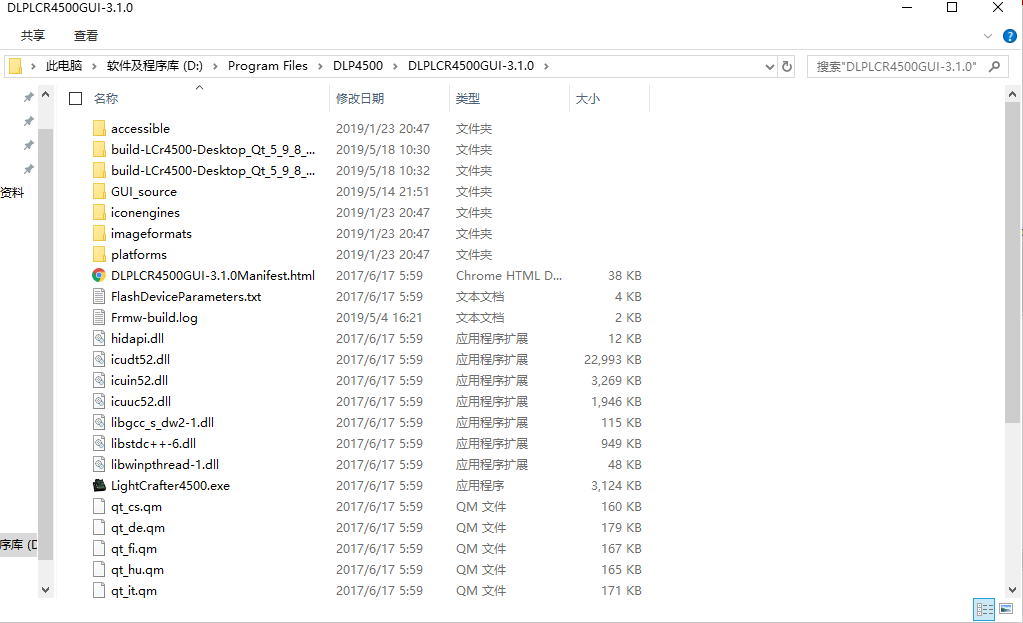Viewport: 1023px width, 623px height.
Task: Select the imageformats folder icon
Action: pos(99,234)
